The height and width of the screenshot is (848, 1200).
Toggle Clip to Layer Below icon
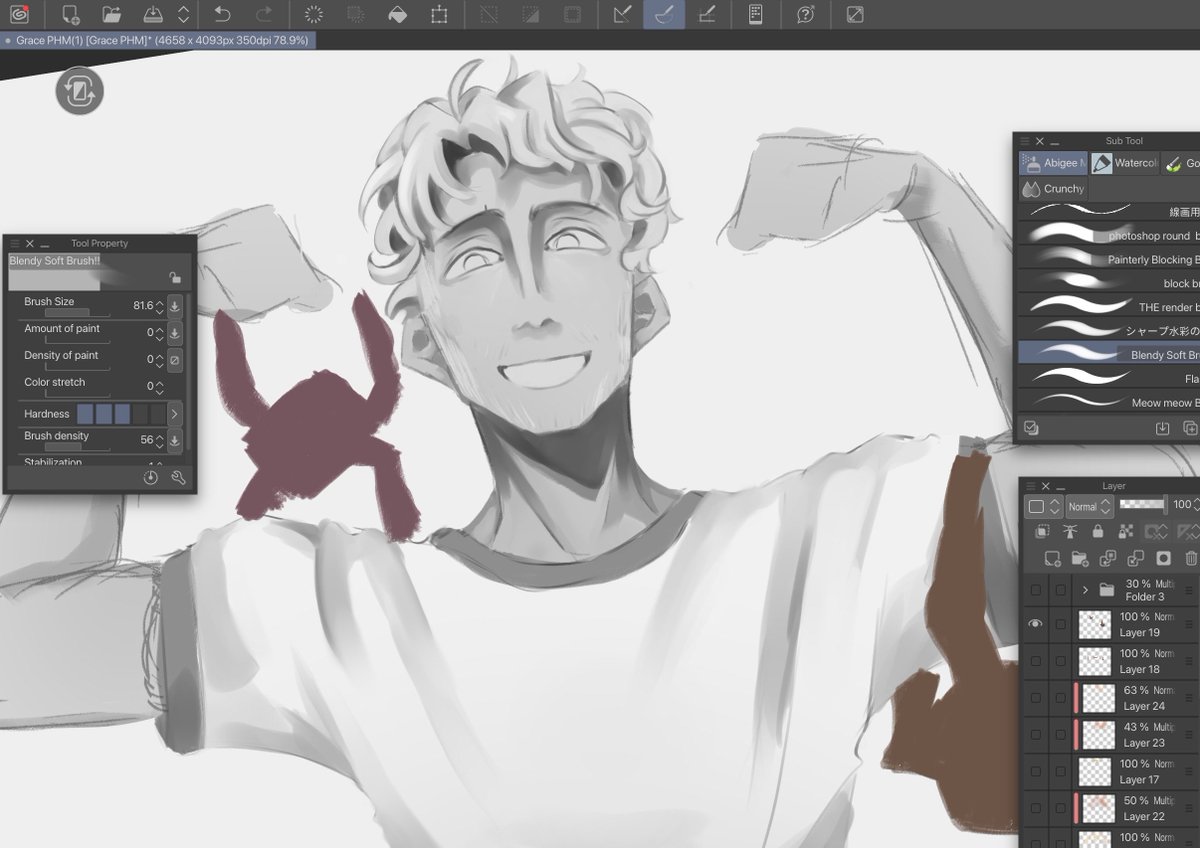[1043, 532]
